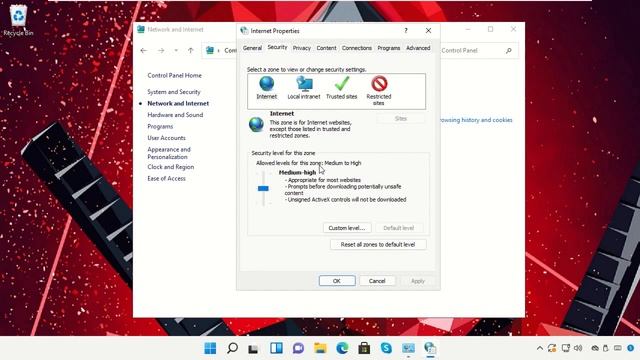Viewport: 640px width, 360px height.
Task: Switch to the Advanced tab
Action: [x=418, y=48]
